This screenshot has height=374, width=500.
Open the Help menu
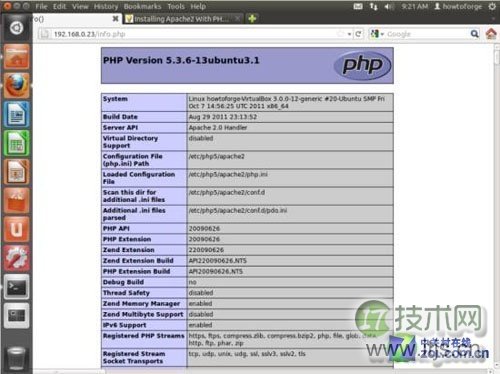coord(198,6)
